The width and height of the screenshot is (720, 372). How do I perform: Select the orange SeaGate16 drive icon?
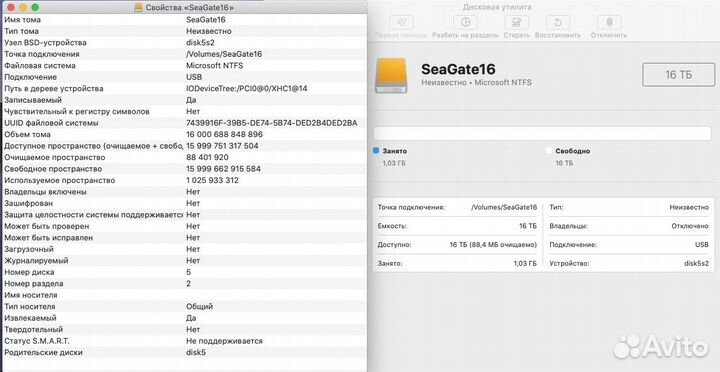(391, 75)
